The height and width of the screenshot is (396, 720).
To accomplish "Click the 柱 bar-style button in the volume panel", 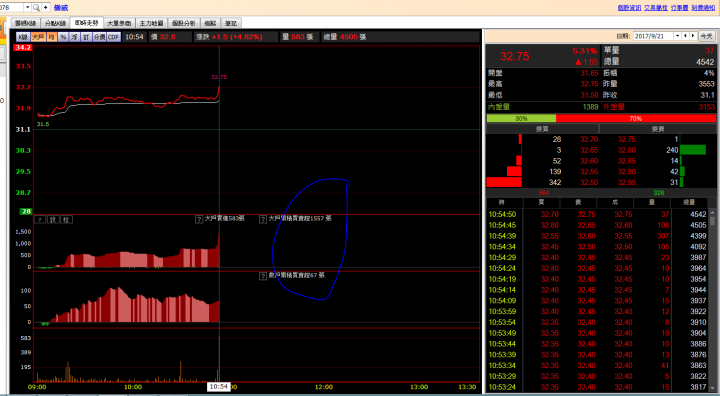I will click(x=66, y=220).
